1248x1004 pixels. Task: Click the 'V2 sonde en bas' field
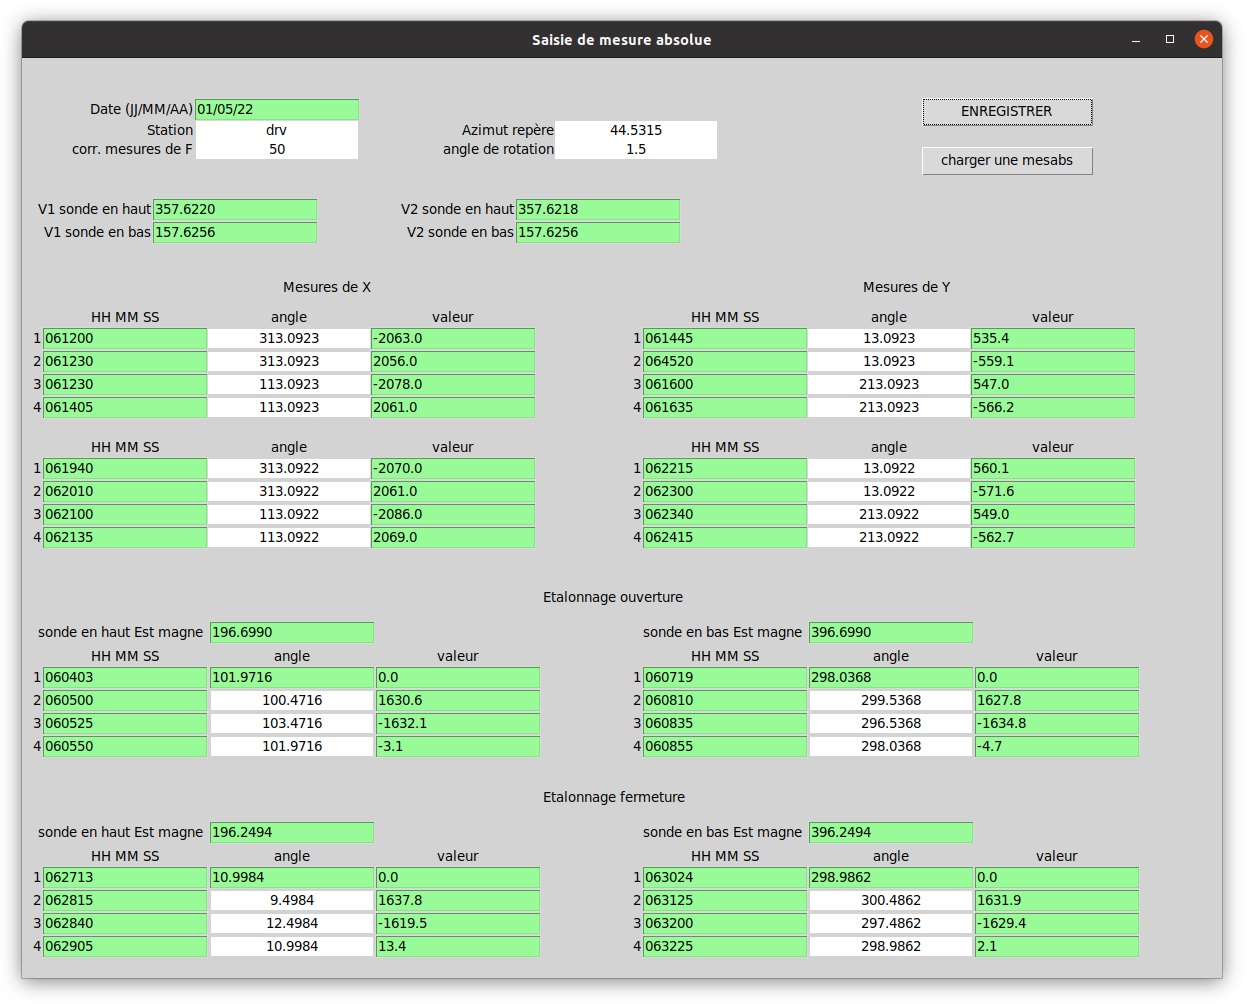point(597,233)
